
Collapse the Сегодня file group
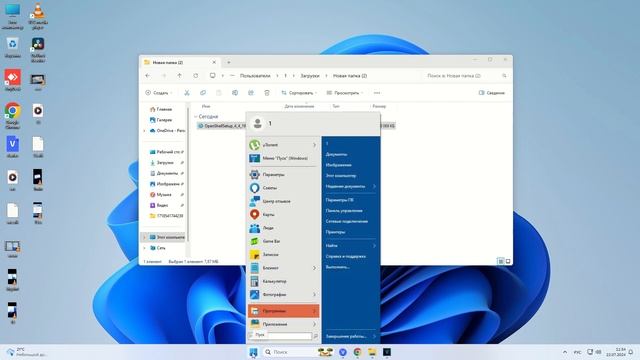195,117
